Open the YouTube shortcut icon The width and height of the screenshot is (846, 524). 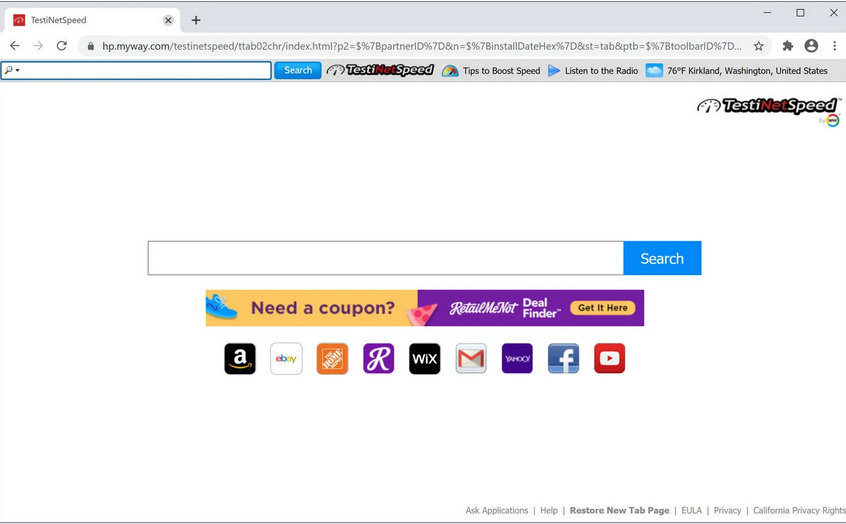[609, 359]
